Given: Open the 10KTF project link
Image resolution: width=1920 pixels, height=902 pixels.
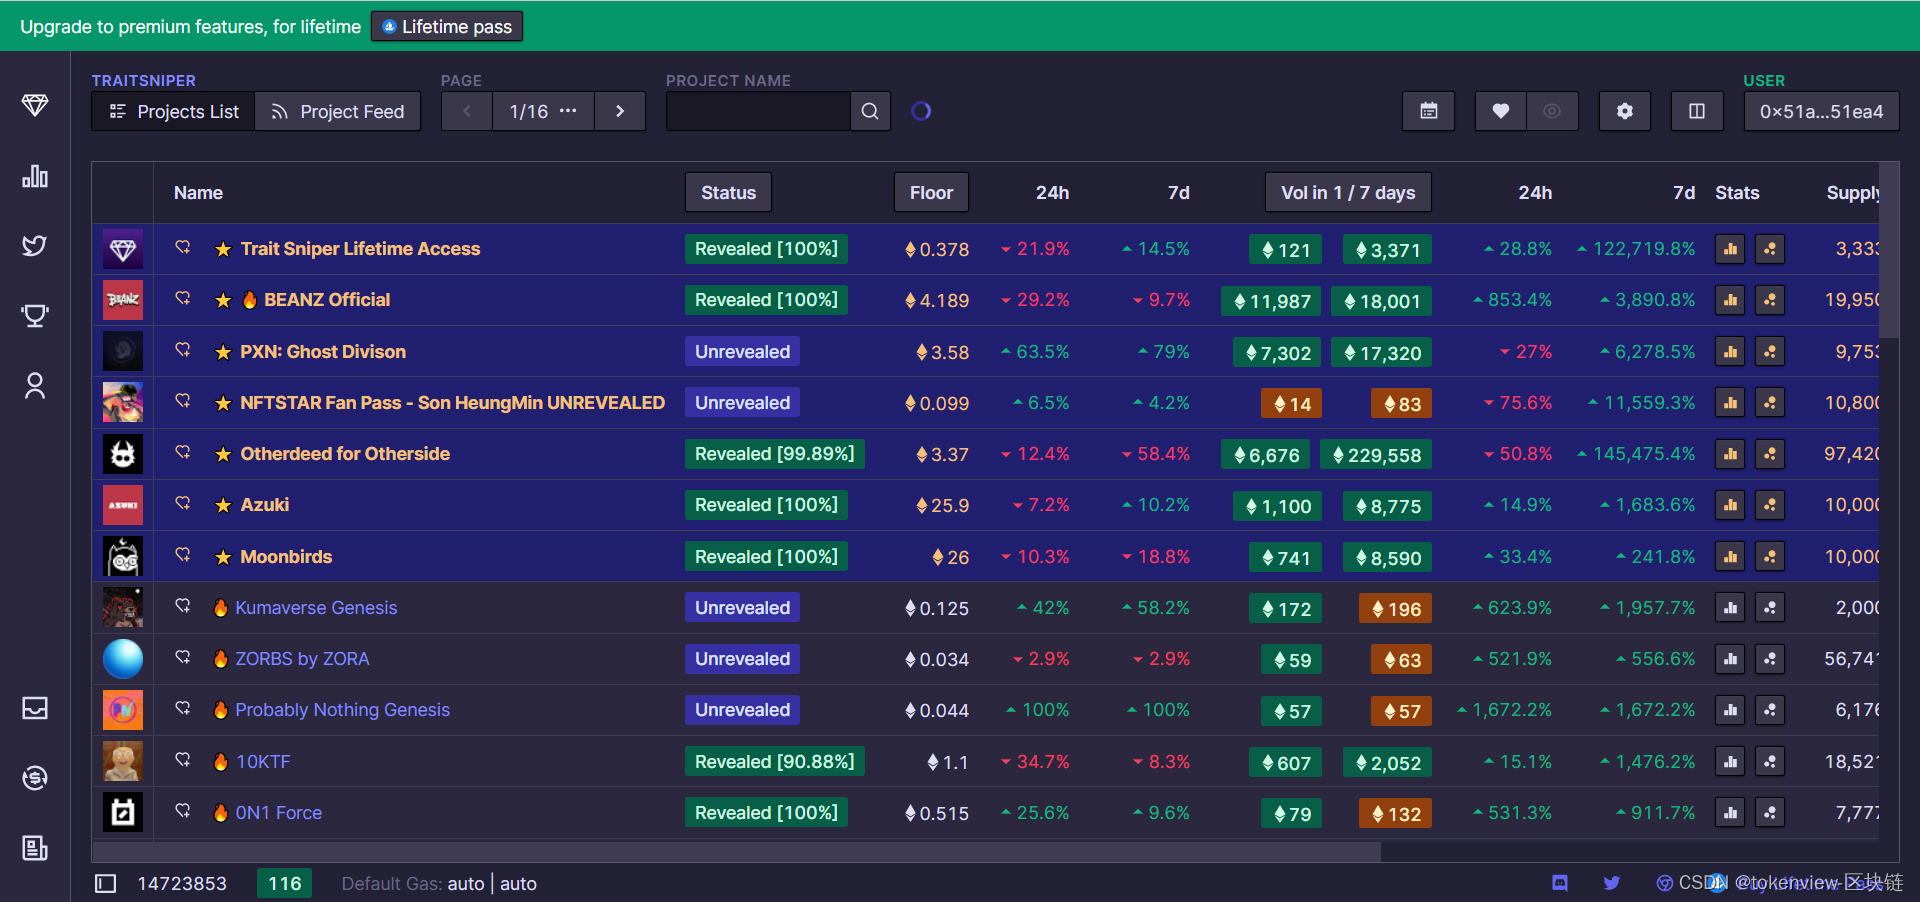Looking at the screenshot, I should (263, 762).
